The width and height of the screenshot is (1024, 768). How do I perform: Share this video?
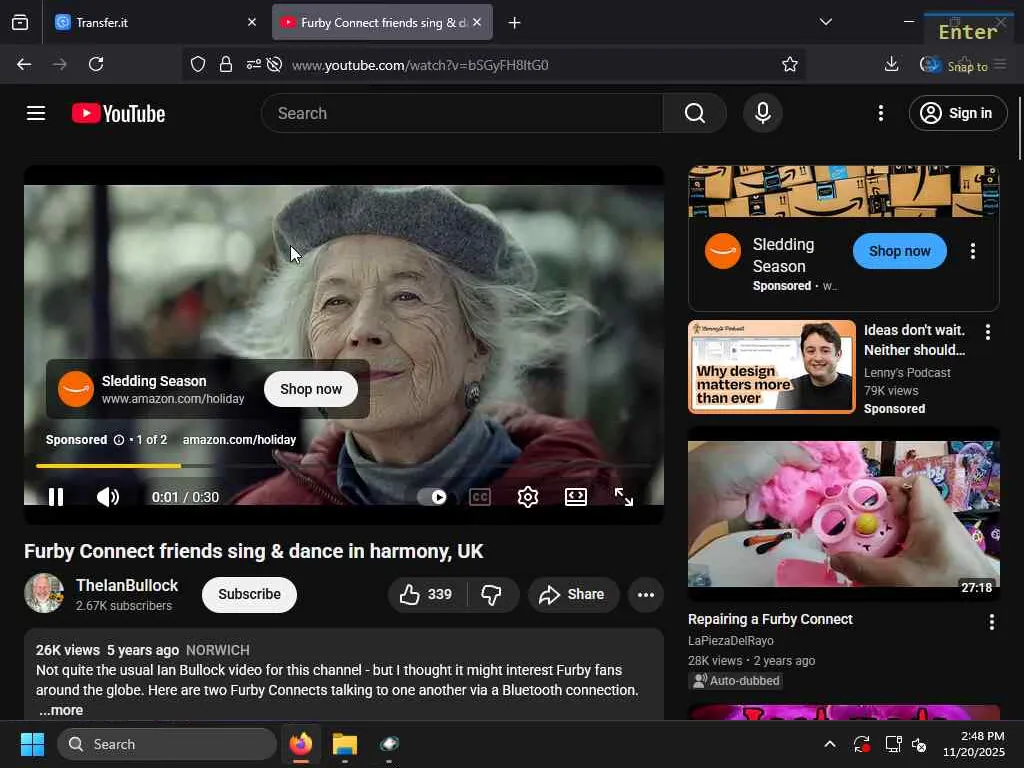pyautogui.click(x=573, y=594)
